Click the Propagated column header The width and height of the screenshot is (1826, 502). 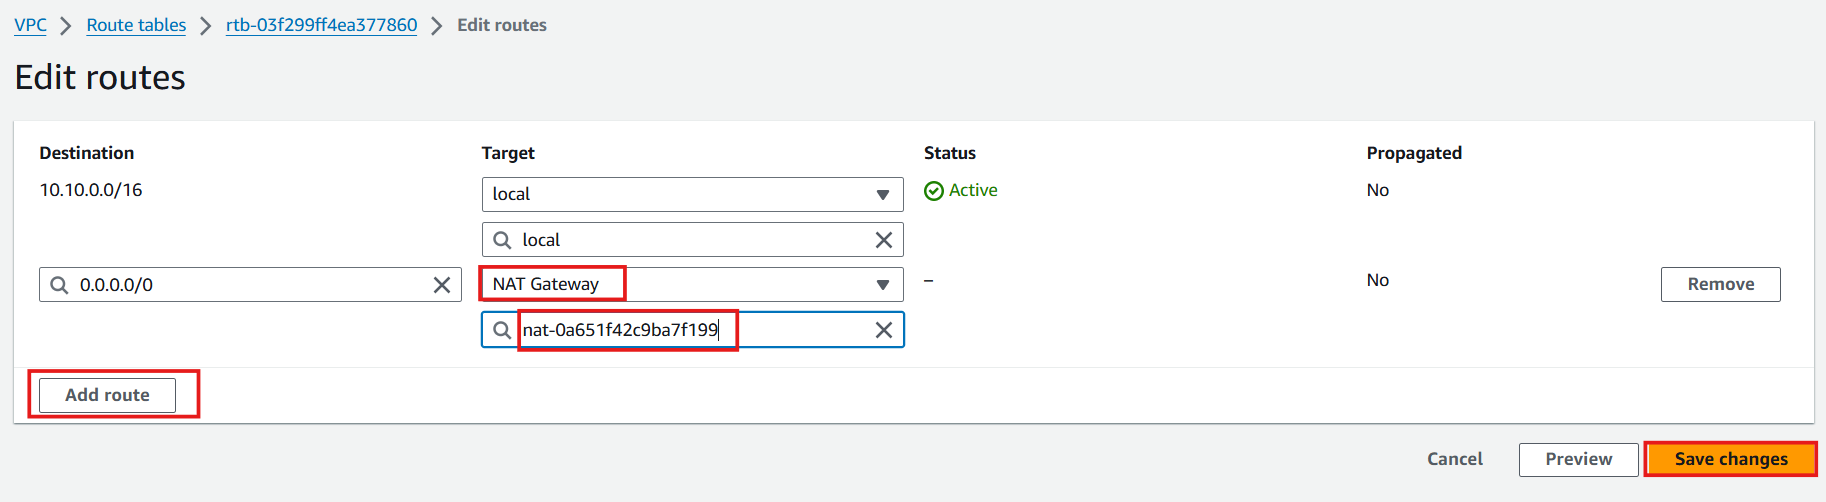pos(1414,153)
